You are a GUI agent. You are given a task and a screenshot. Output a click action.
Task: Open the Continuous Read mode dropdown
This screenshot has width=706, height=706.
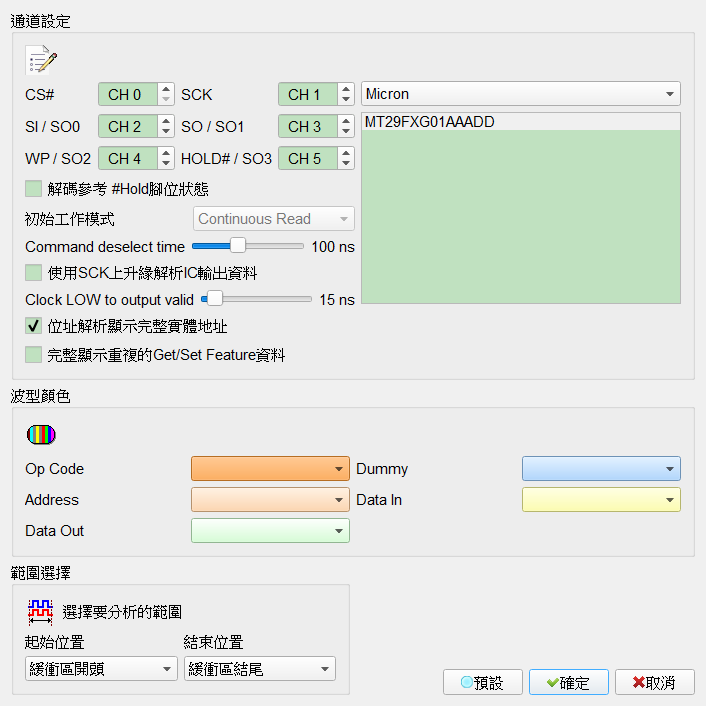[x=274, y=219]
